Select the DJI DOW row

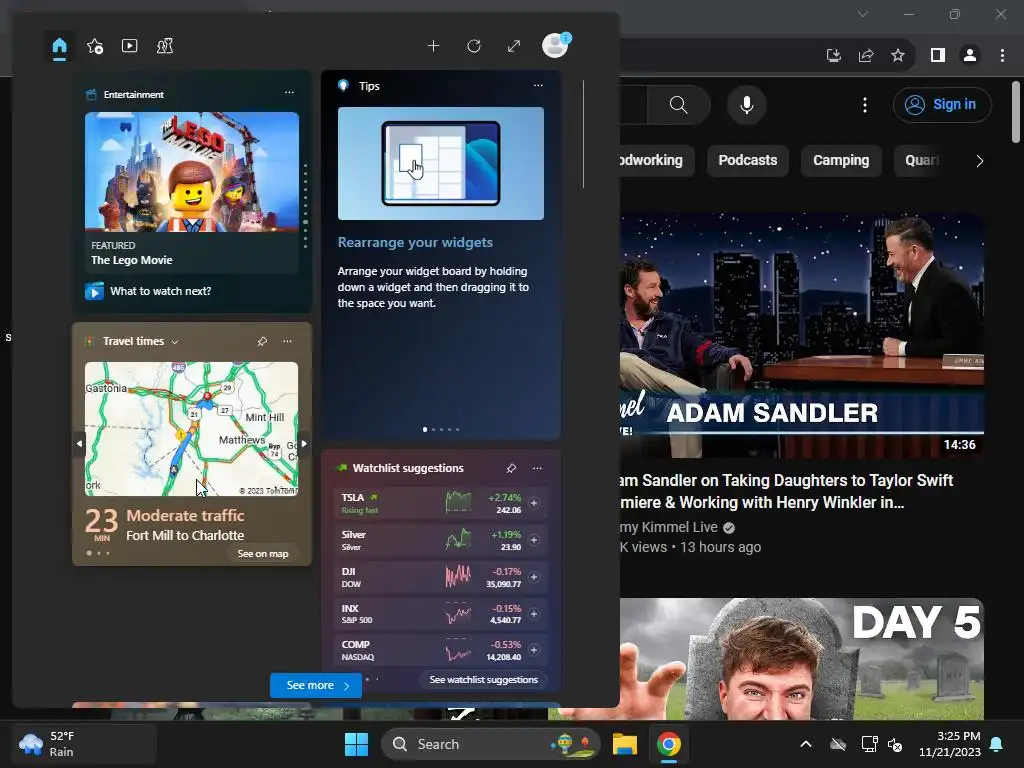pyautogui.click(x=441, y=577)
